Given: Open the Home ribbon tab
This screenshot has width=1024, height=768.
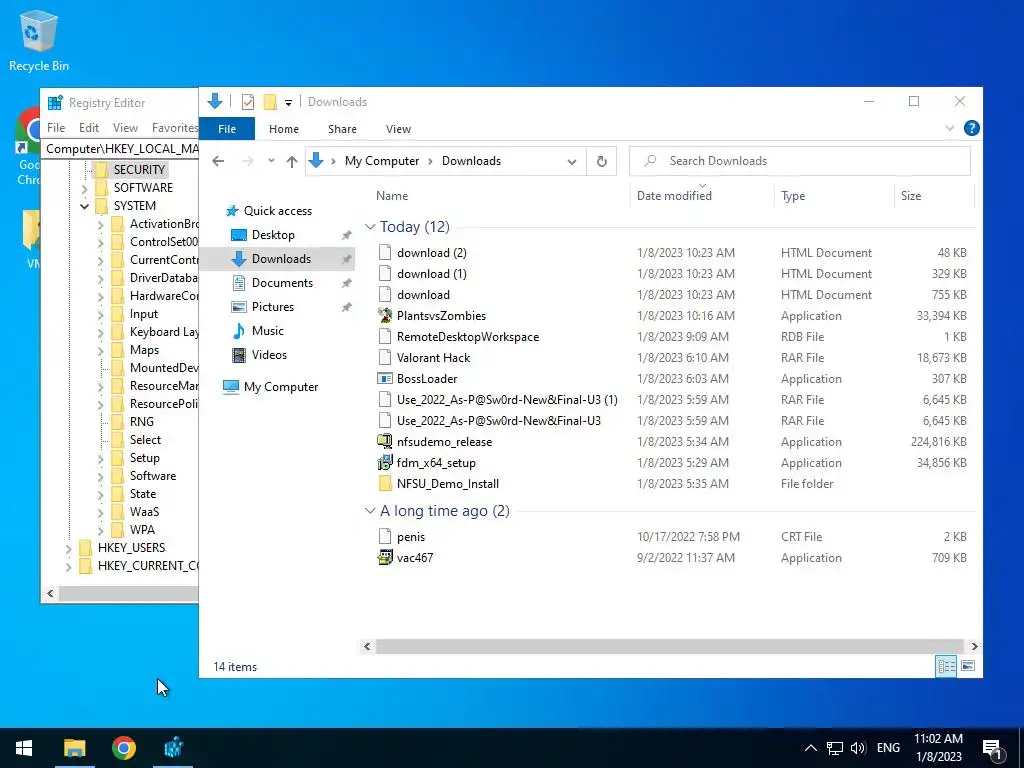Looking at the screenshot, I should click(283, 129).
